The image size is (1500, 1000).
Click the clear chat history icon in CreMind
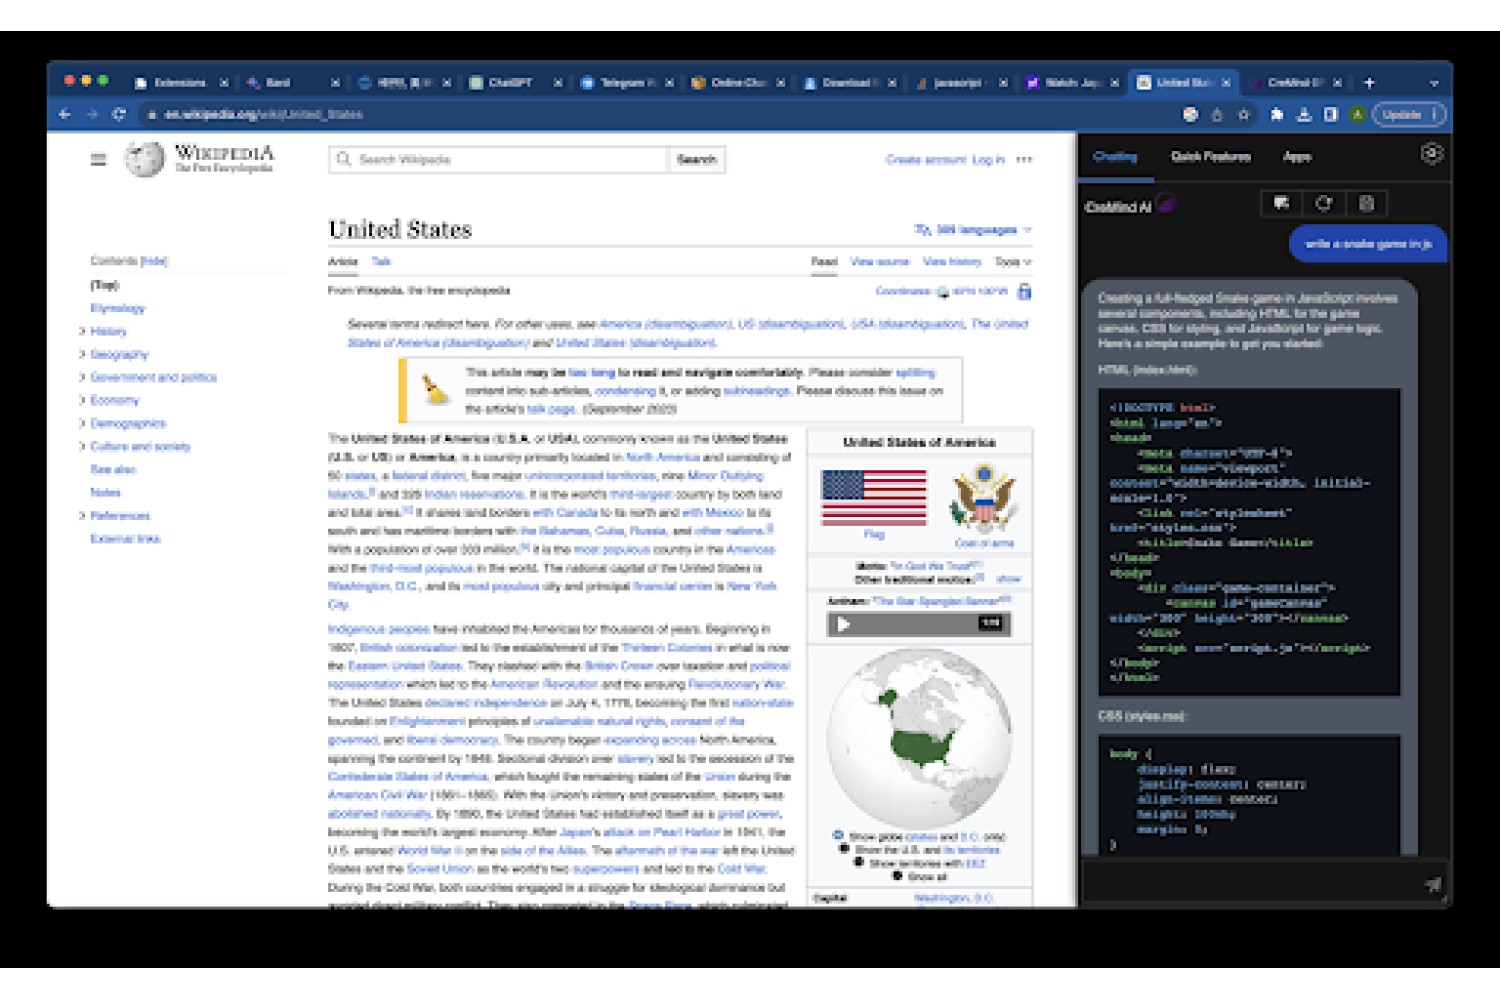[1366, 204]
